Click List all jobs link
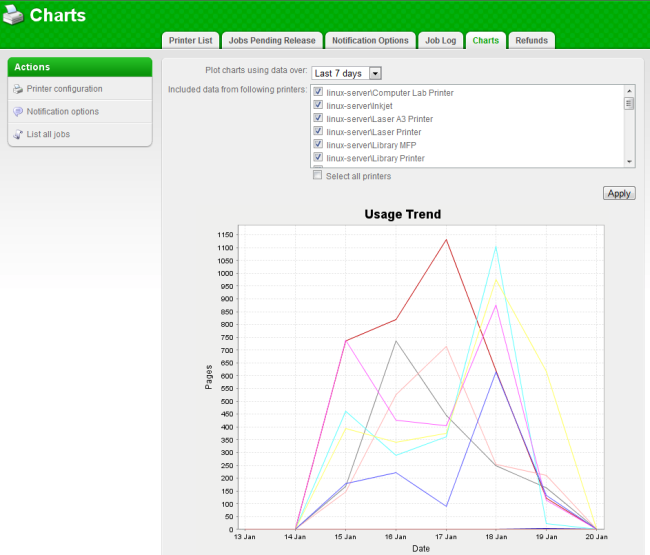 [x=48, y=134]
